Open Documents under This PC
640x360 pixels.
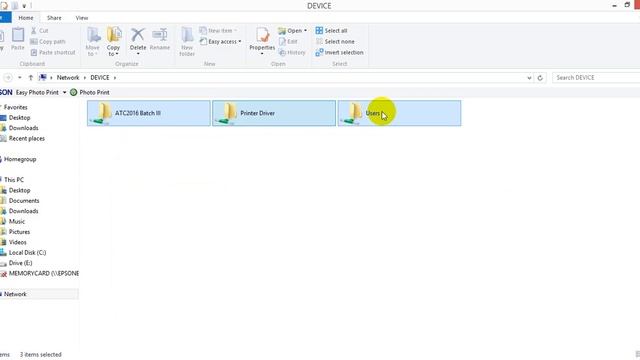24,201
